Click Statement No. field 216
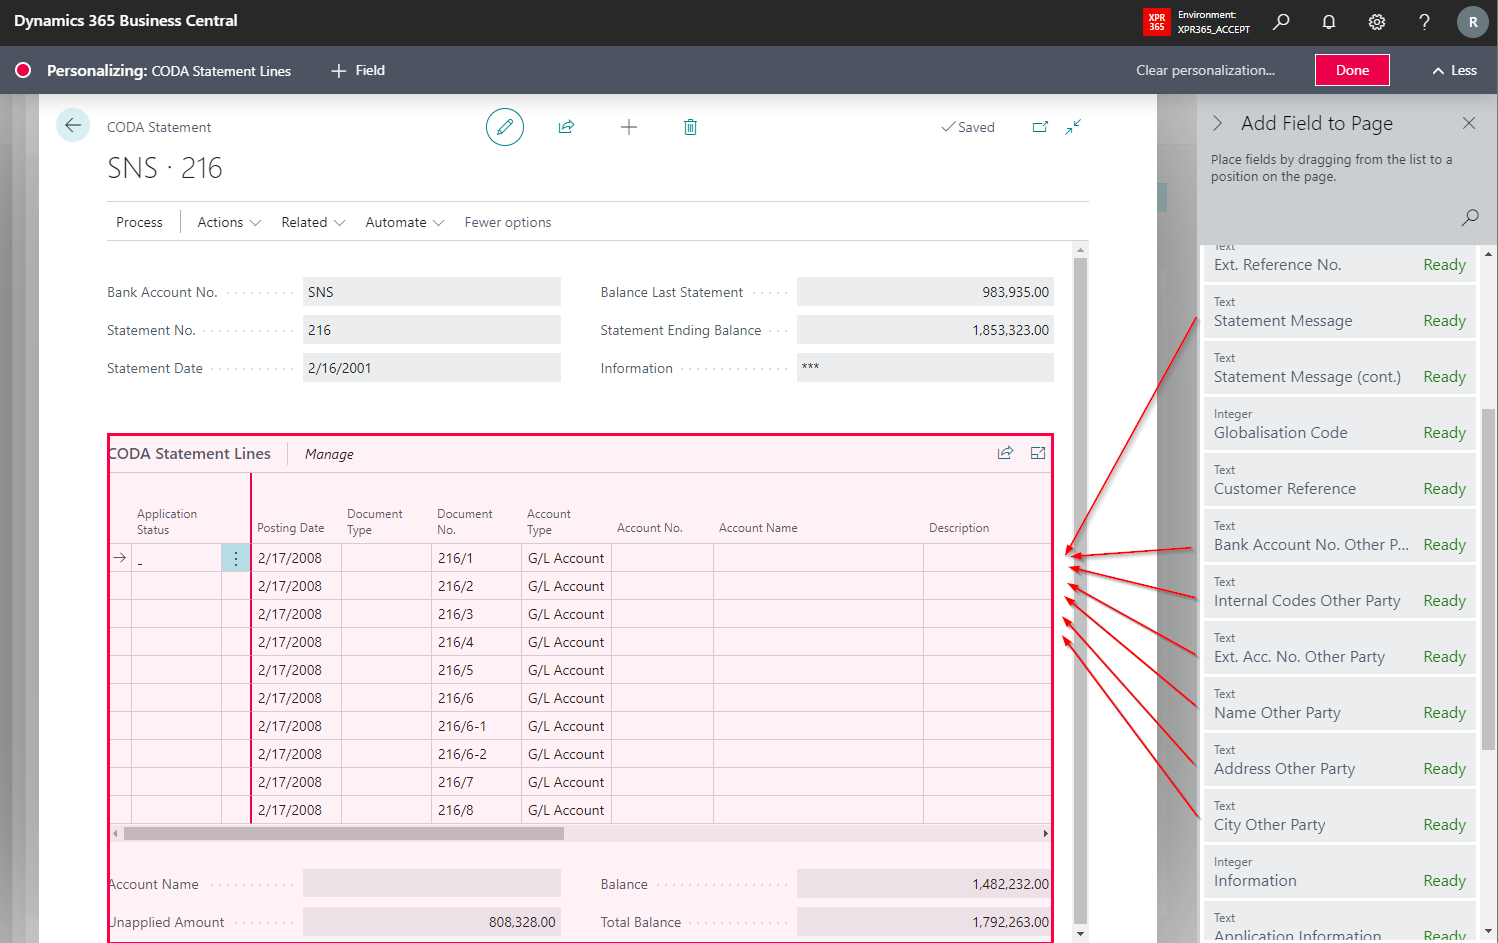The width and height of the screenshot is (1498, 943). point(432,330)
